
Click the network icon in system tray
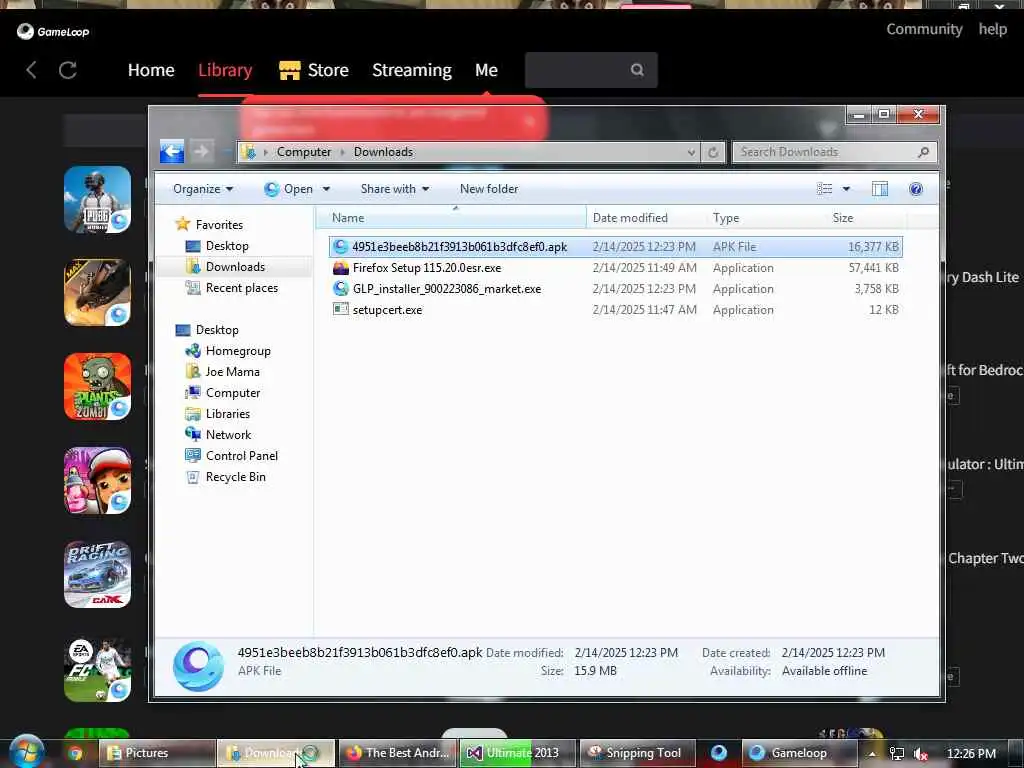(897, 754)
